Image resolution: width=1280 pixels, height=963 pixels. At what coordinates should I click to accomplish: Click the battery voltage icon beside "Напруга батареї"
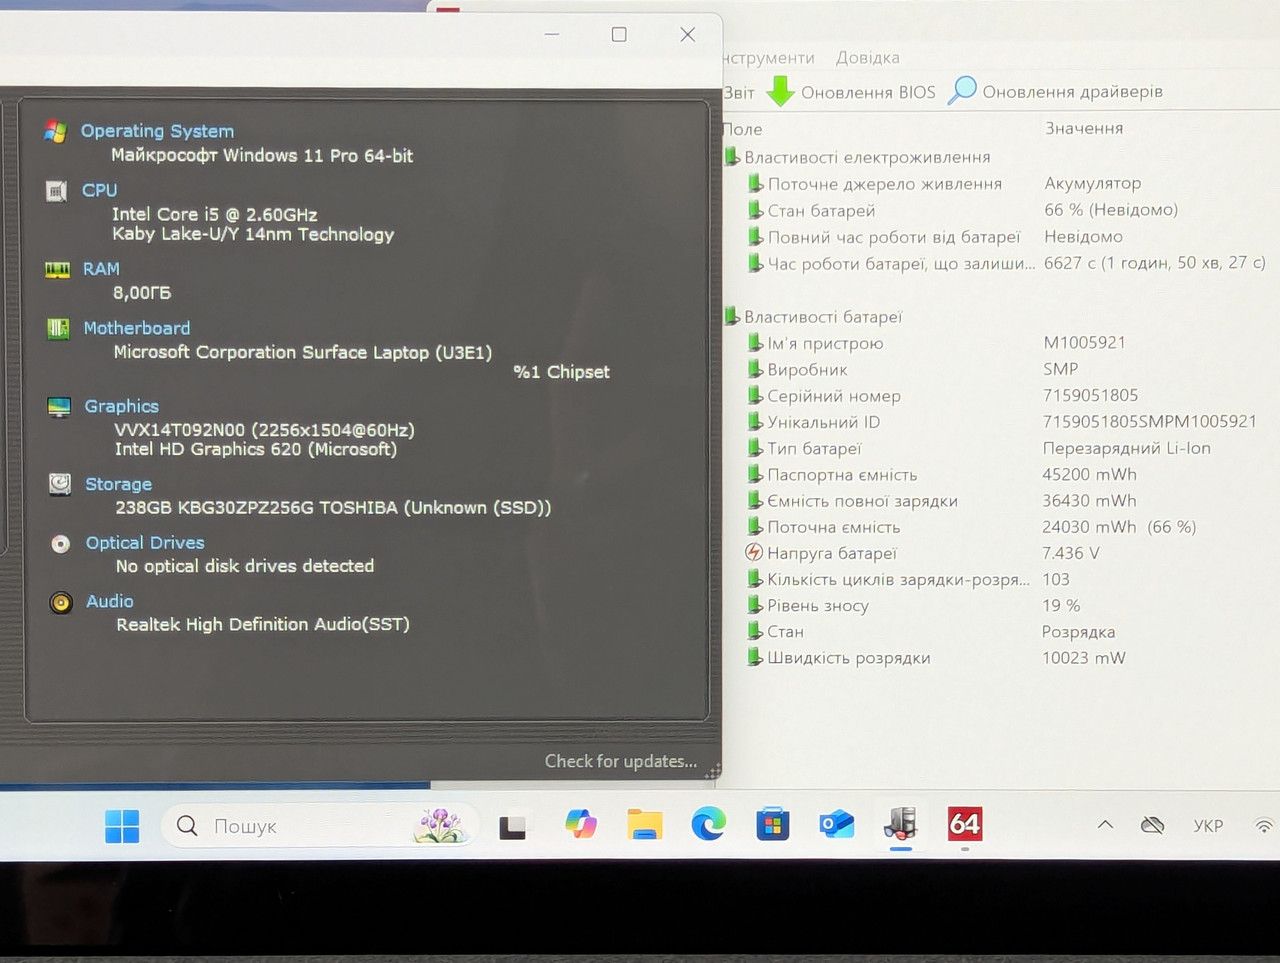click(x=754, y=553)
